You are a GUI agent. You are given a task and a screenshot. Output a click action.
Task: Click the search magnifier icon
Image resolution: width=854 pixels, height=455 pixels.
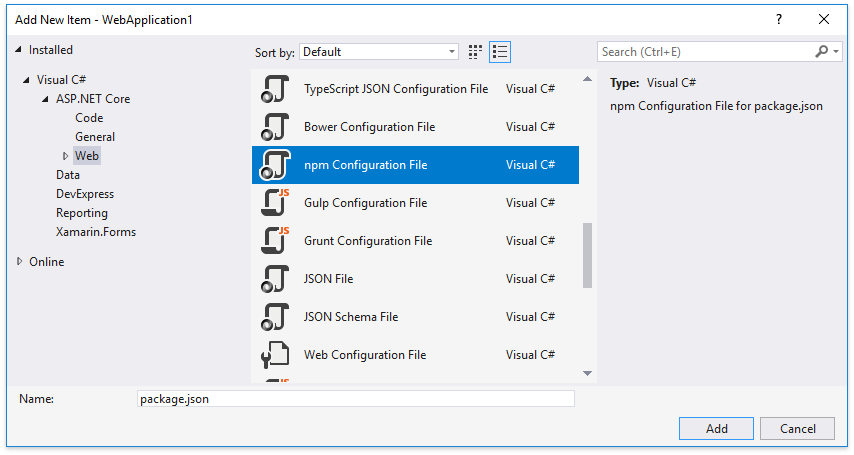pos(821,51)
